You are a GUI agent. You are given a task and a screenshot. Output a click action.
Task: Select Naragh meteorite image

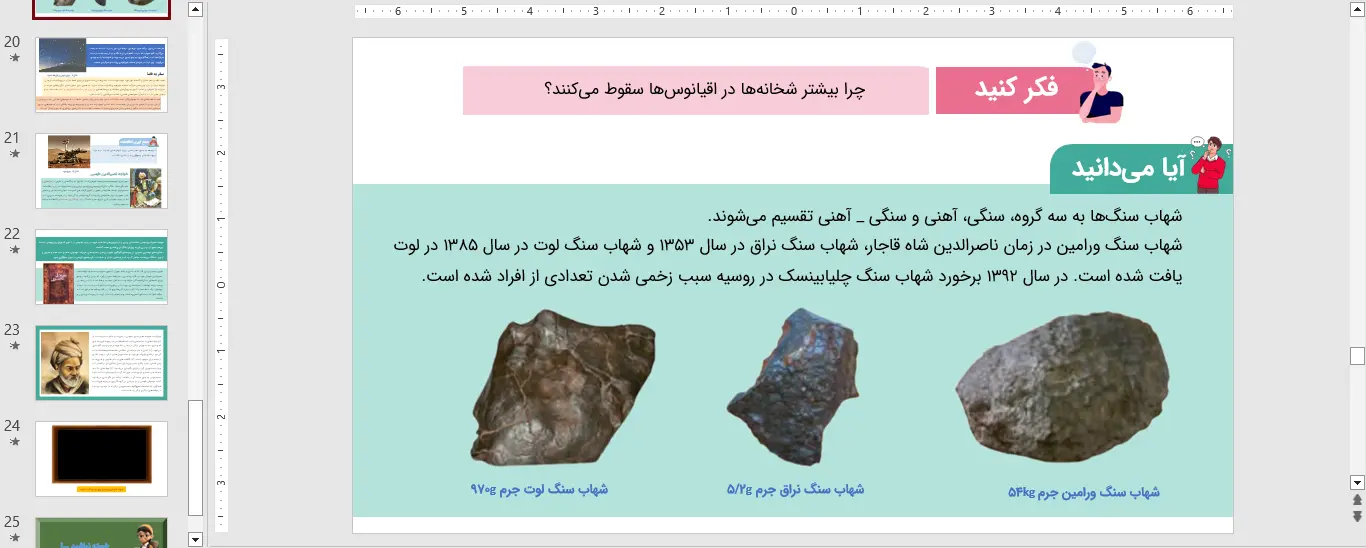click(793, 386)
